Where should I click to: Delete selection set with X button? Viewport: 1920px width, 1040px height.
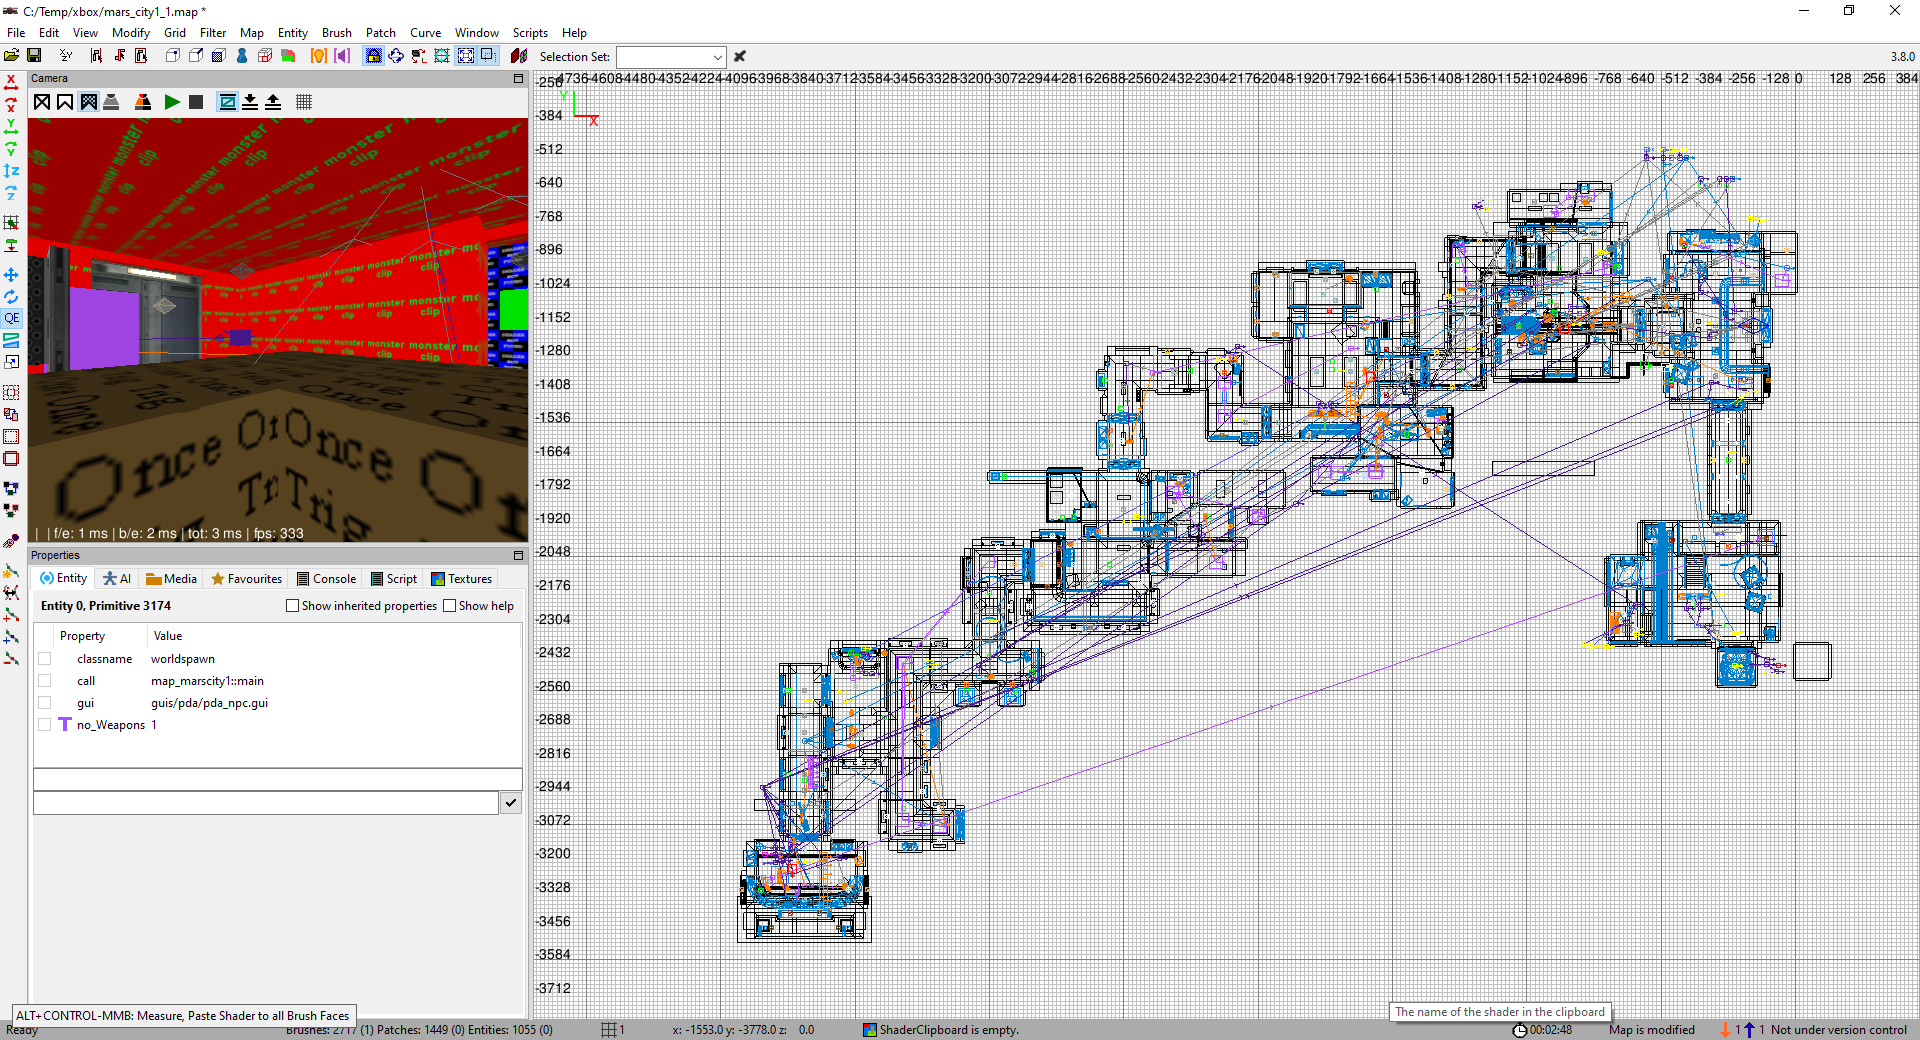[740, 57]
